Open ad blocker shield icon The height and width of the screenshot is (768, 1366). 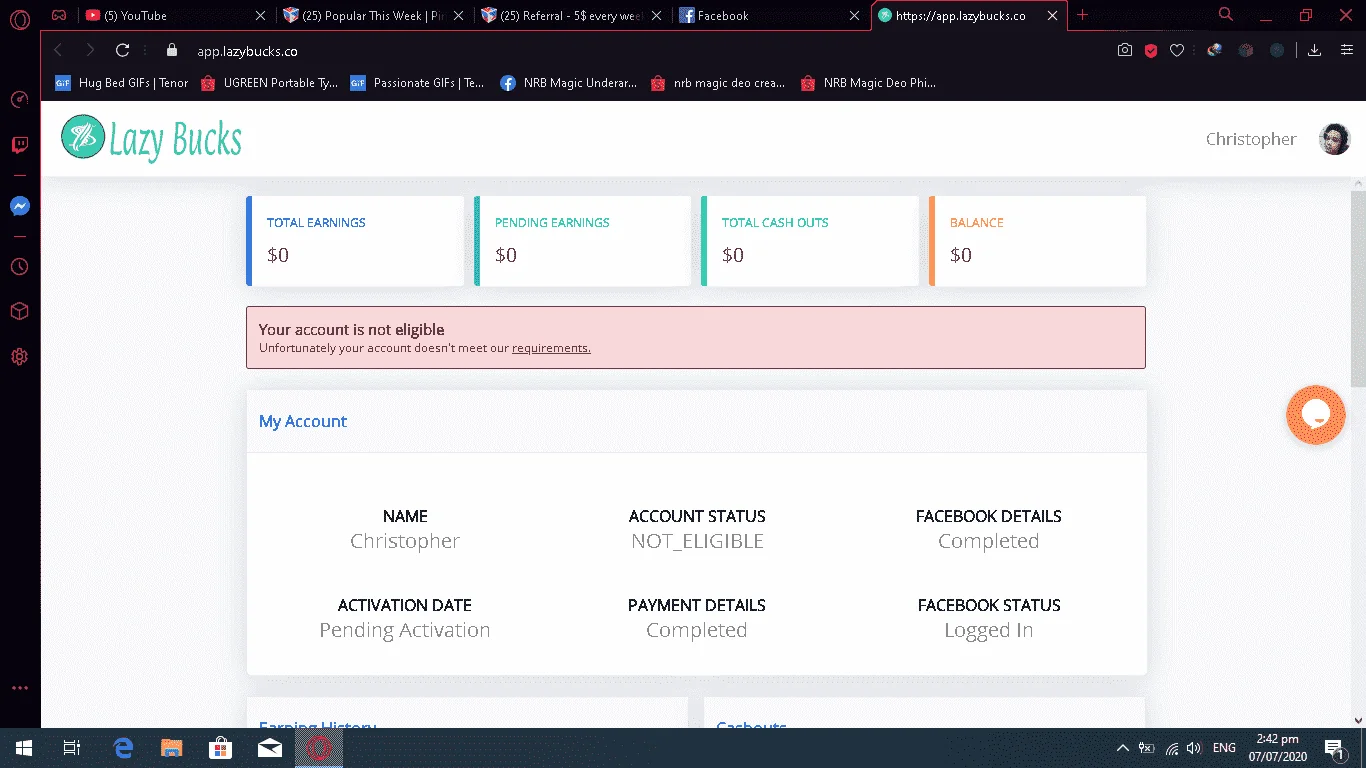coord(1151,50)
